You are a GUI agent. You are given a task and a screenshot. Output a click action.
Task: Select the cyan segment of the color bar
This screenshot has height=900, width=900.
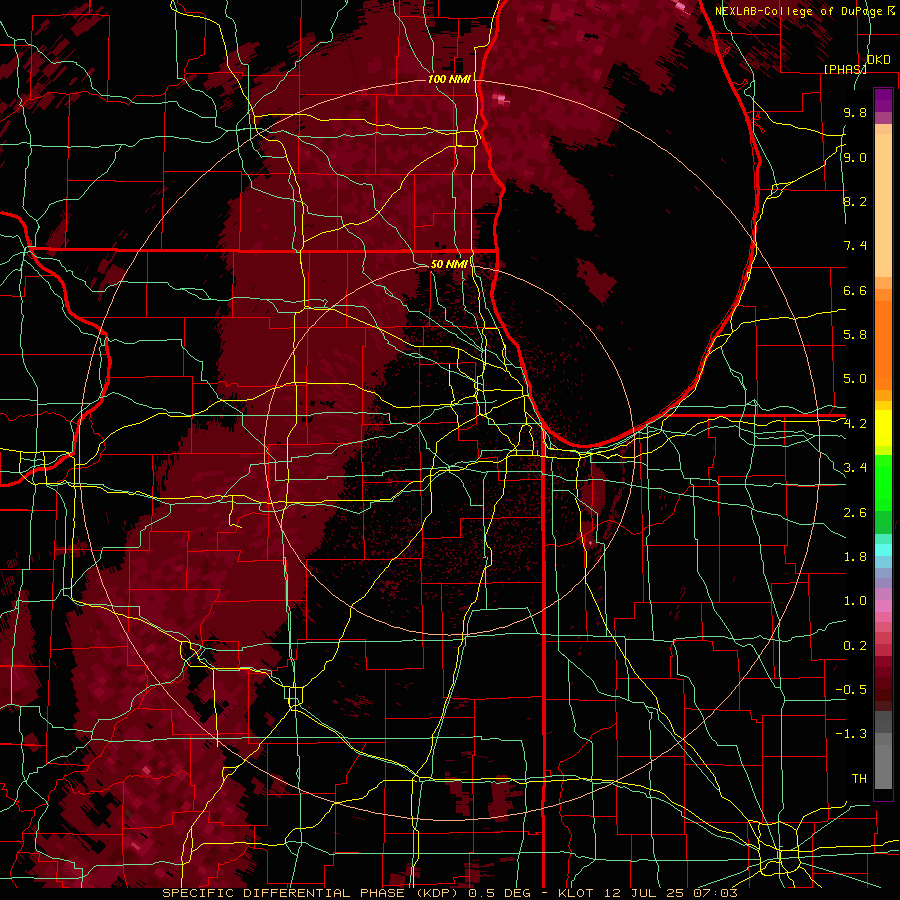pos(883,550)
